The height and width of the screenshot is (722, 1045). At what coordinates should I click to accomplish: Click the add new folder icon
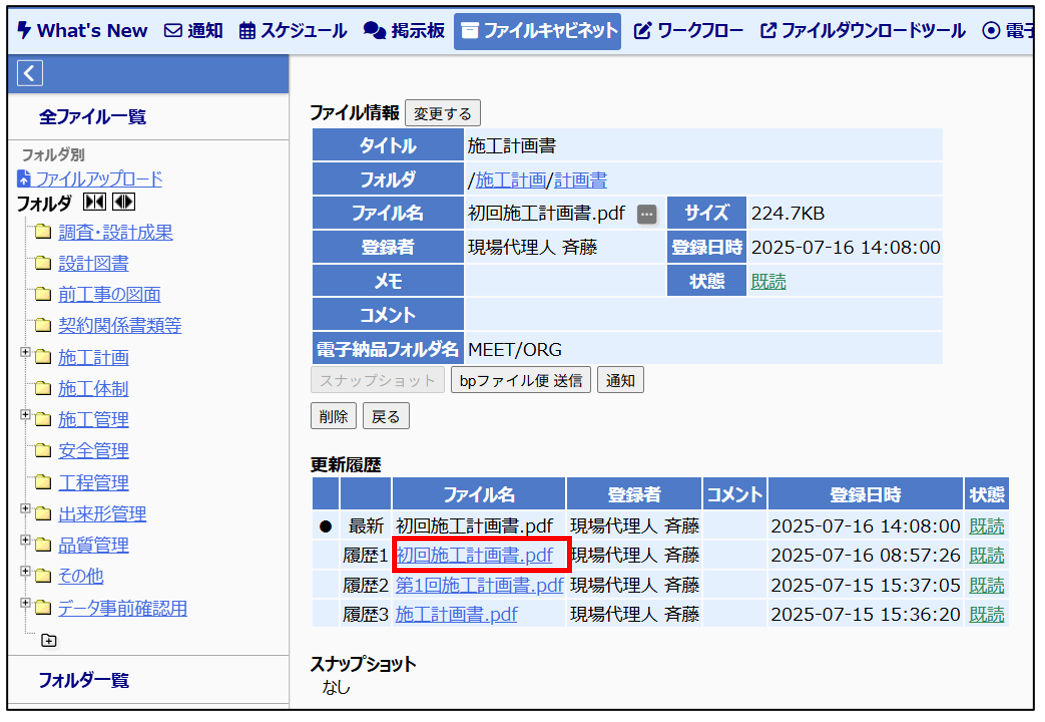coord(48,640)
